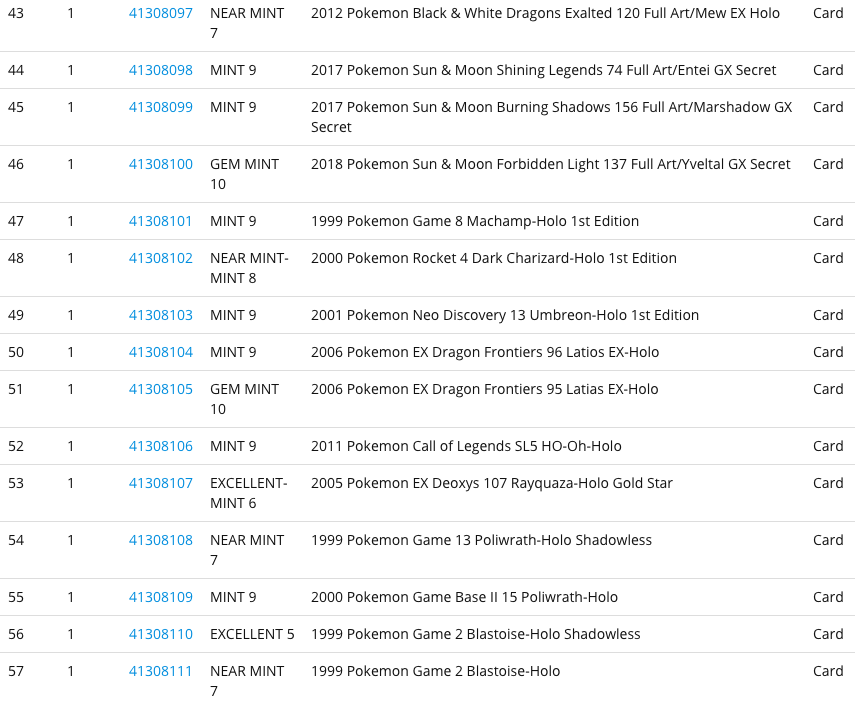The image size is (857, 706).
Task: Open cert number 41308100 link
Action: pos(161,164)
